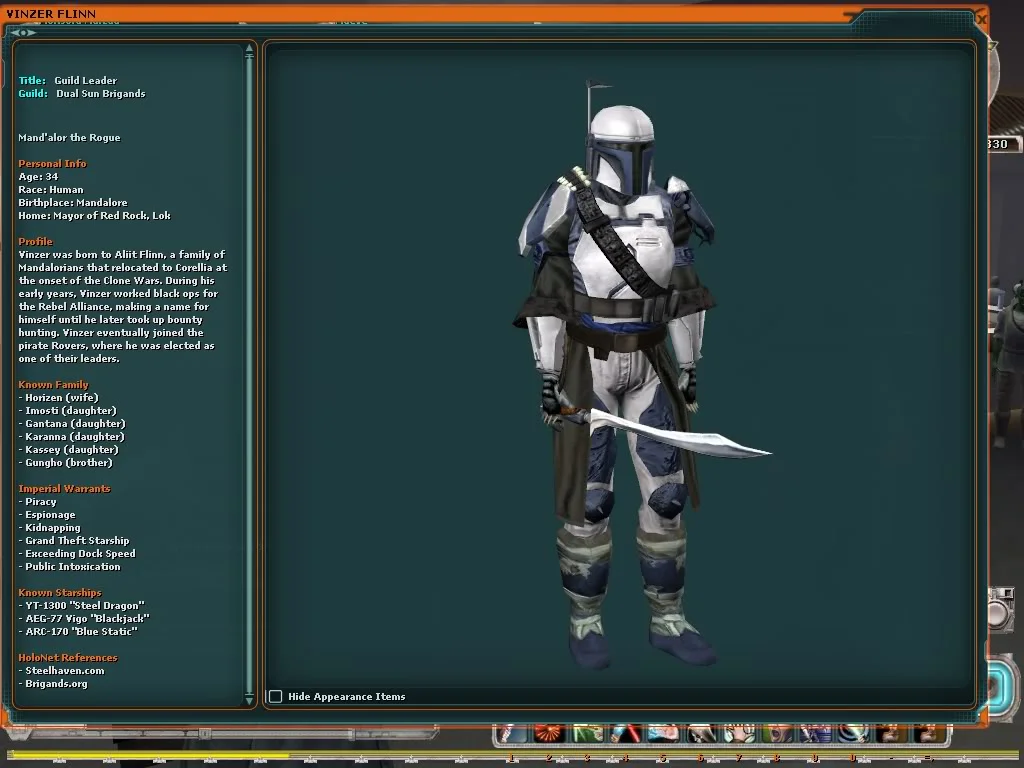Click the window menu icon above the profile panel
This screenshot has width=1024, height=768.
[x=22, y=33]
